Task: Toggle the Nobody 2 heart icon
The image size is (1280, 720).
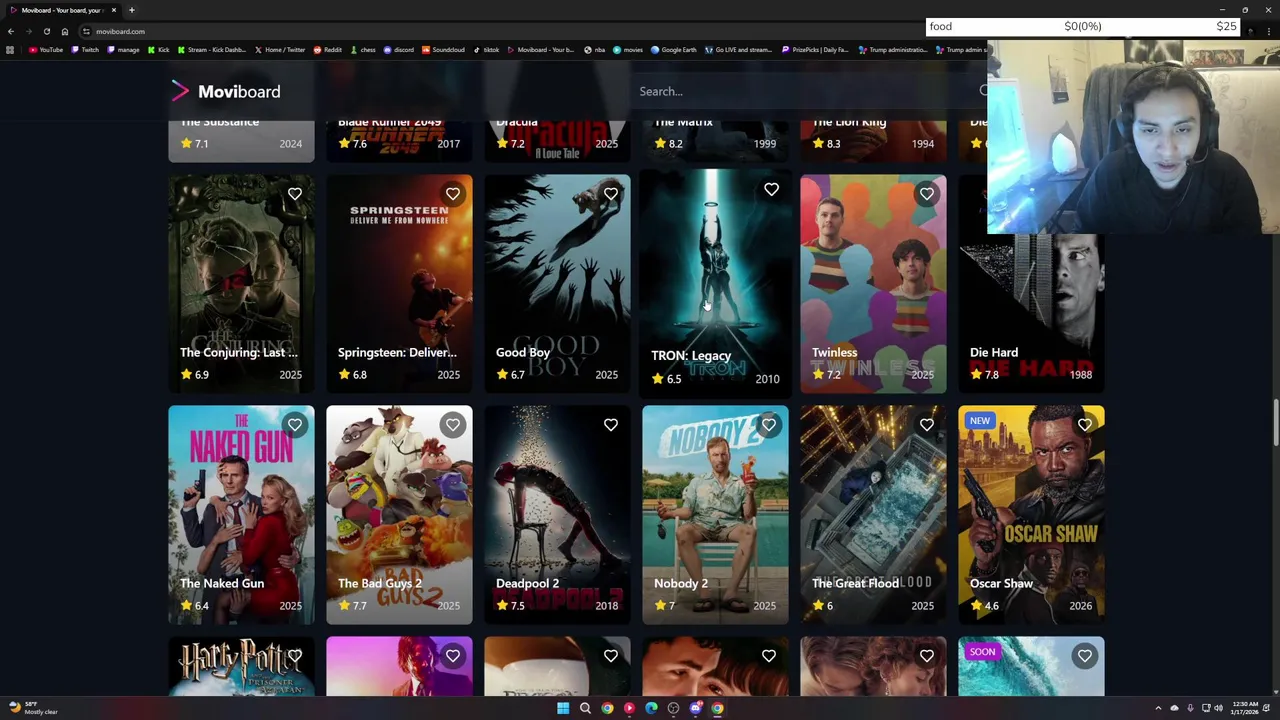Action: pyautogui.click(x=769, y=425)
